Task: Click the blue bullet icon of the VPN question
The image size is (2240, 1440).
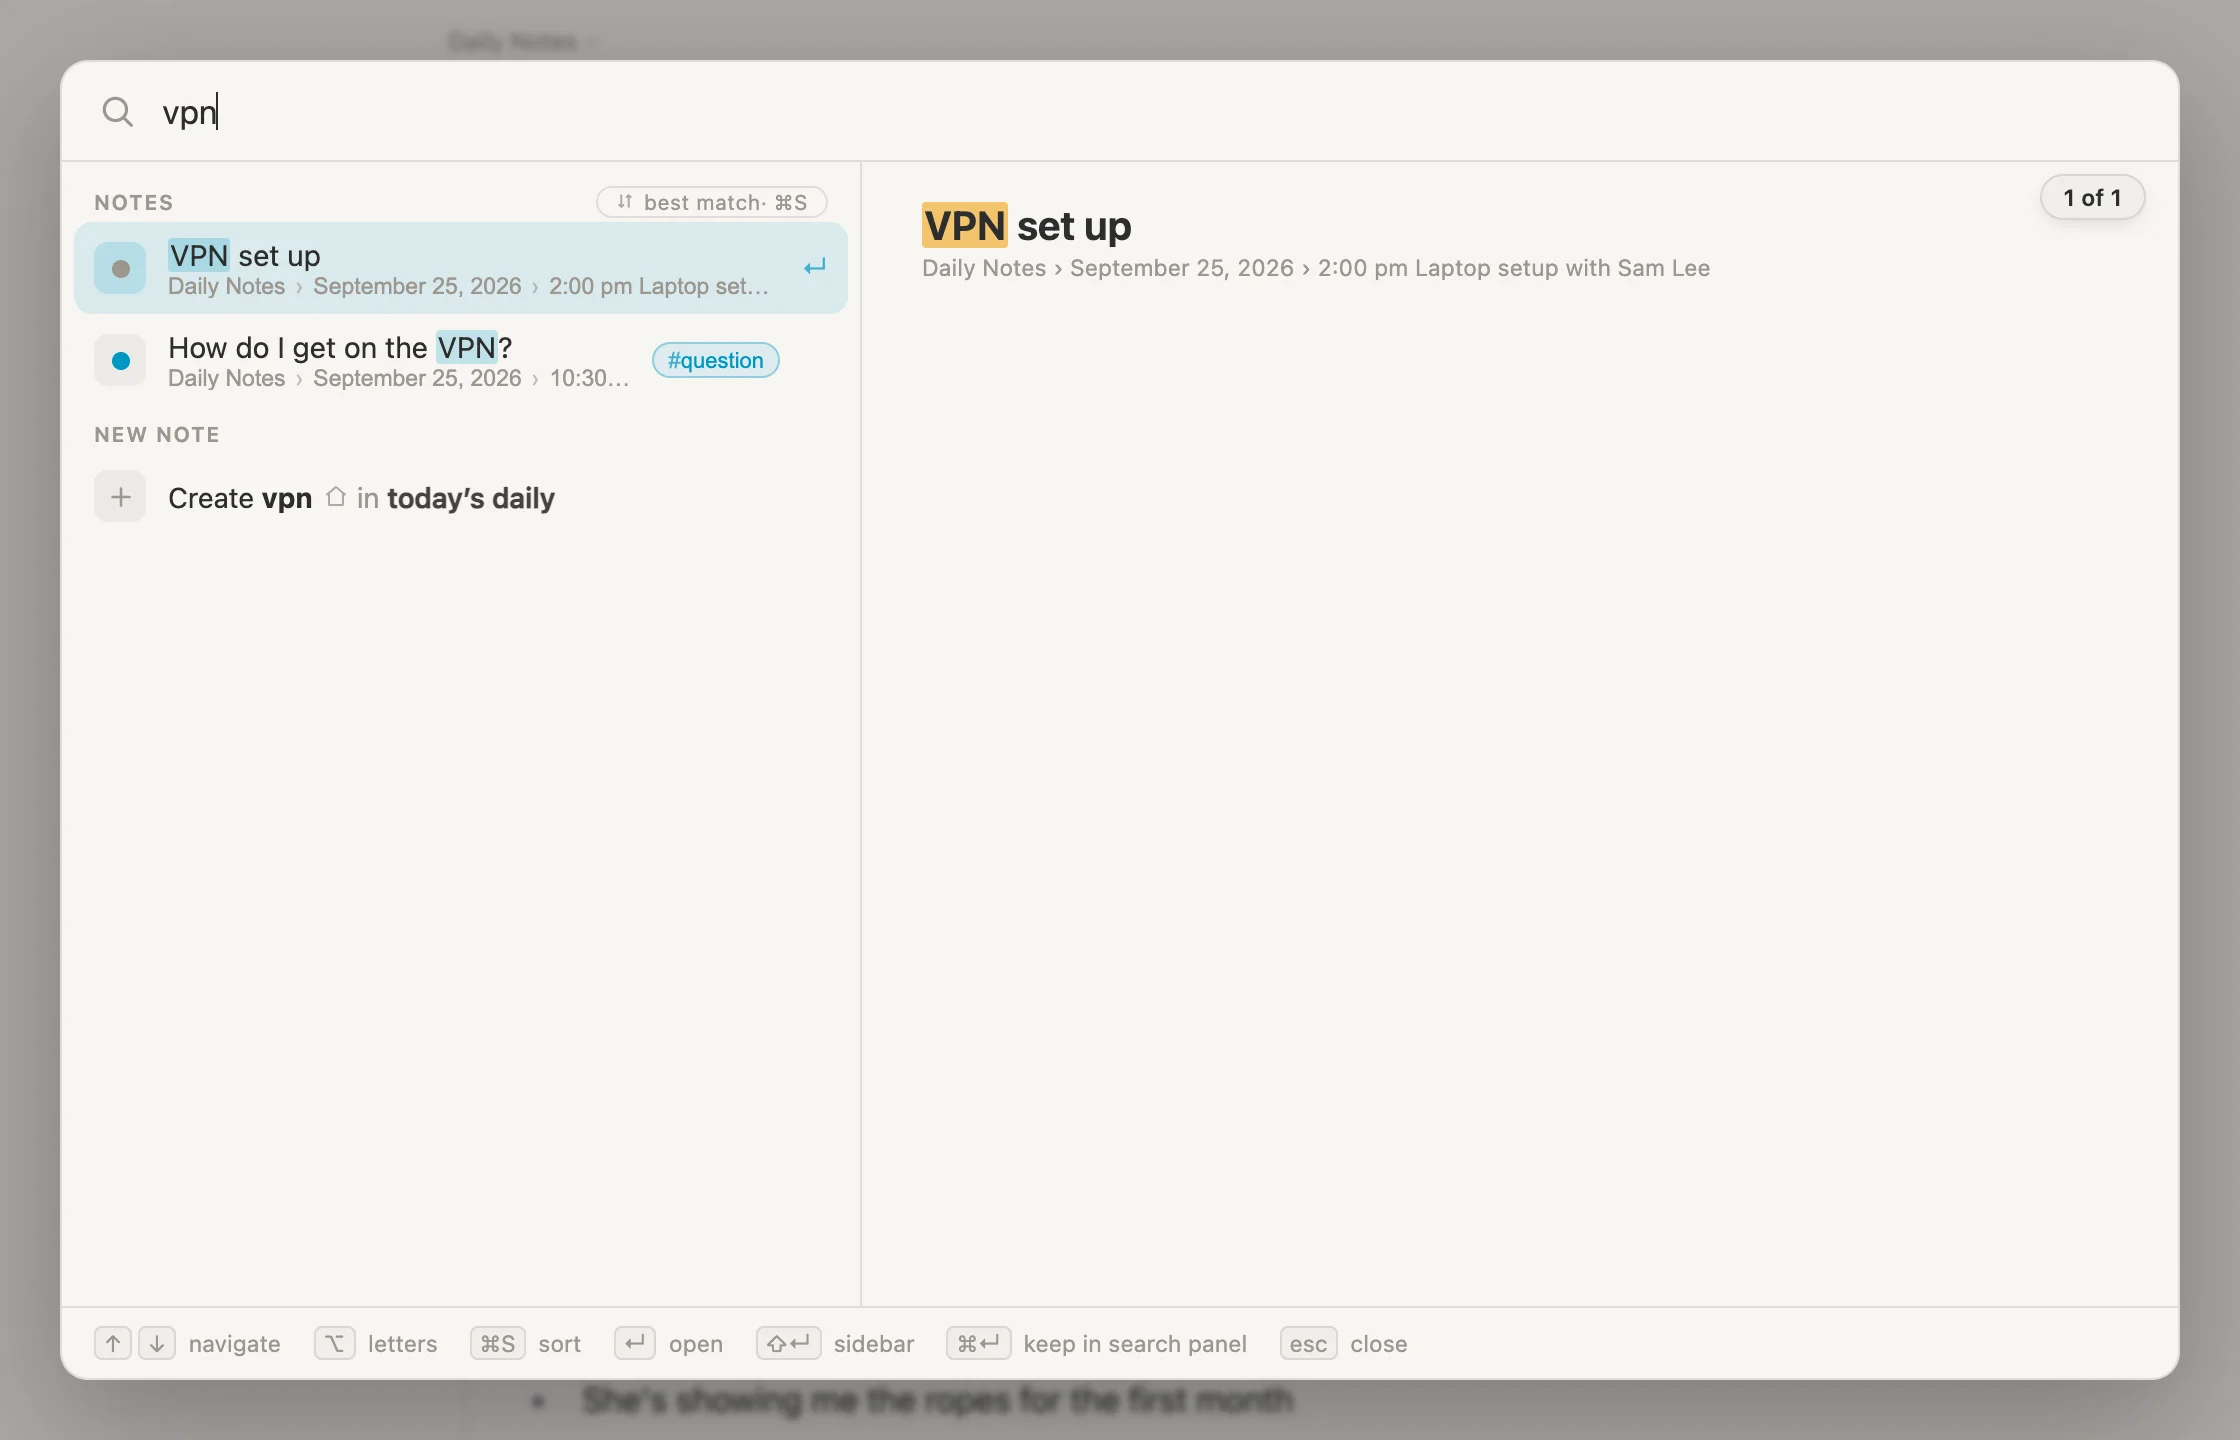Action: point(120,360)
